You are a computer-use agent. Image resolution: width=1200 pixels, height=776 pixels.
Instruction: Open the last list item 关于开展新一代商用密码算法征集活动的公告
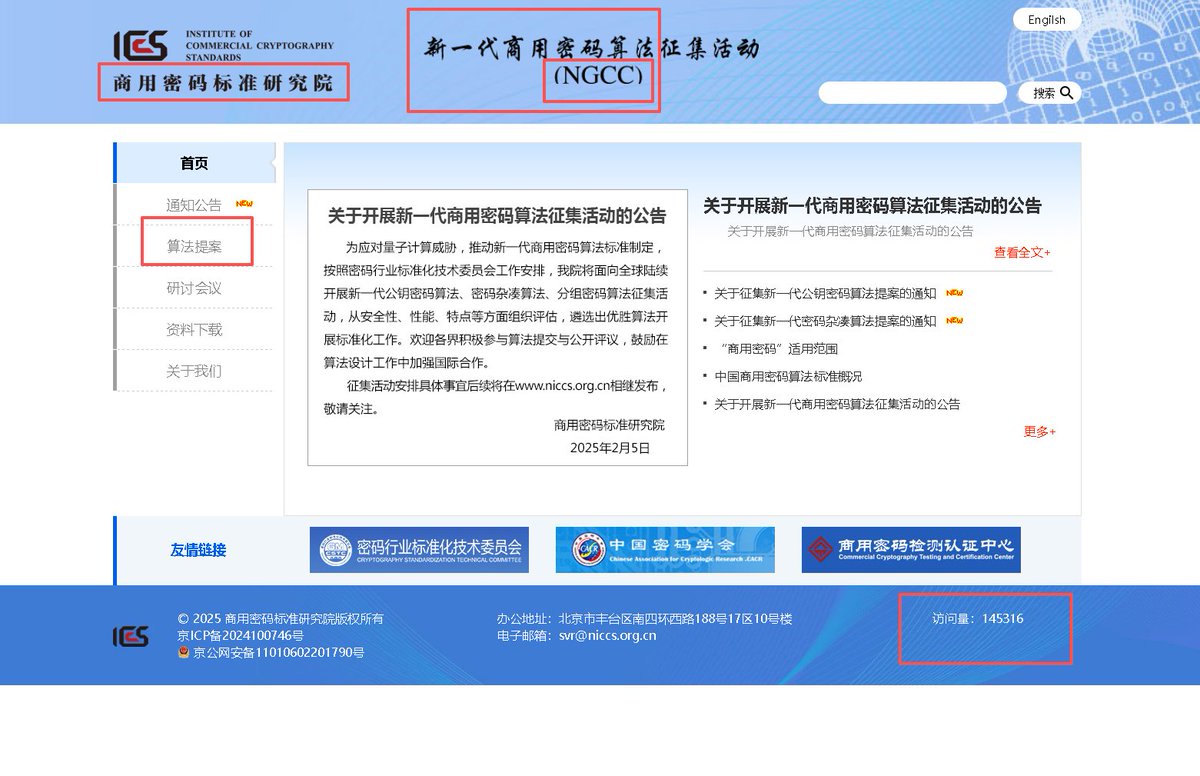point(837,404)
